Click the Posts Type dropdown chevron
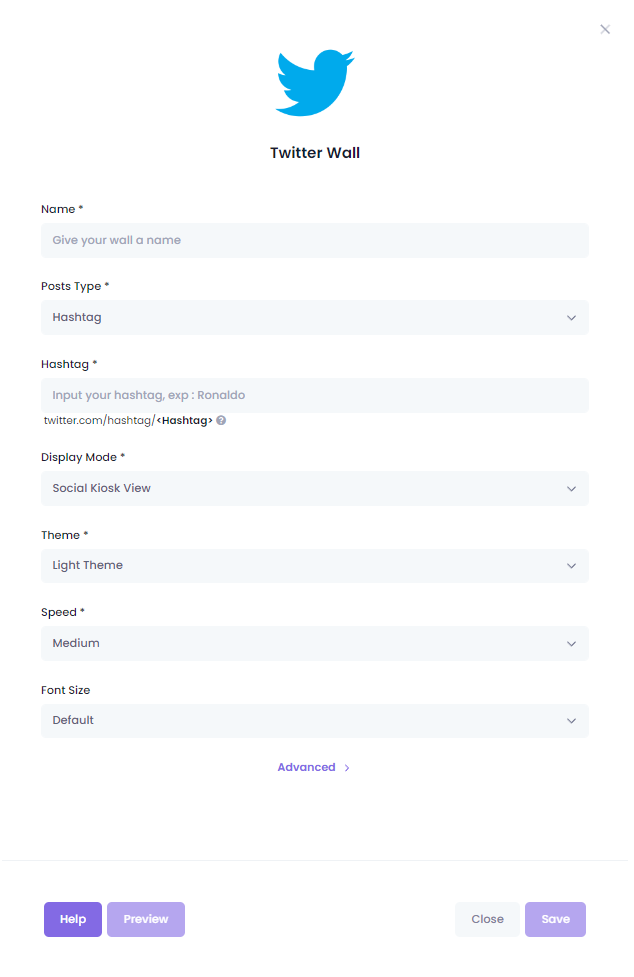Viewport: 634px width, 977px height. tap(571, 318)
